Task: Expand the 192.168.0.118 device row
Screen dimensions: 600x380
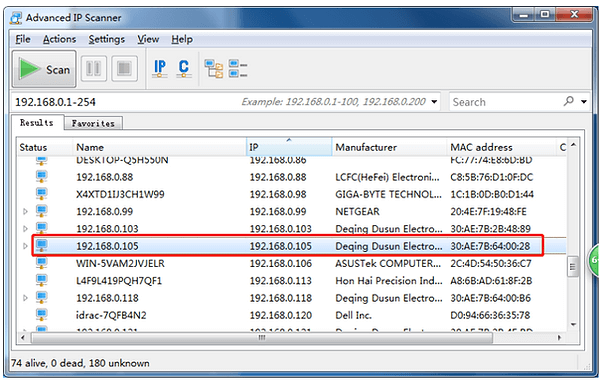Action: tap(25, 298)
